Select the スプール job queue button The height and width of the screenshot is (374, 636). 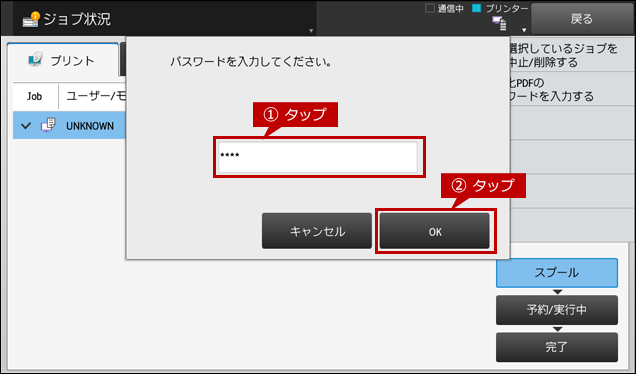(556, 273)
